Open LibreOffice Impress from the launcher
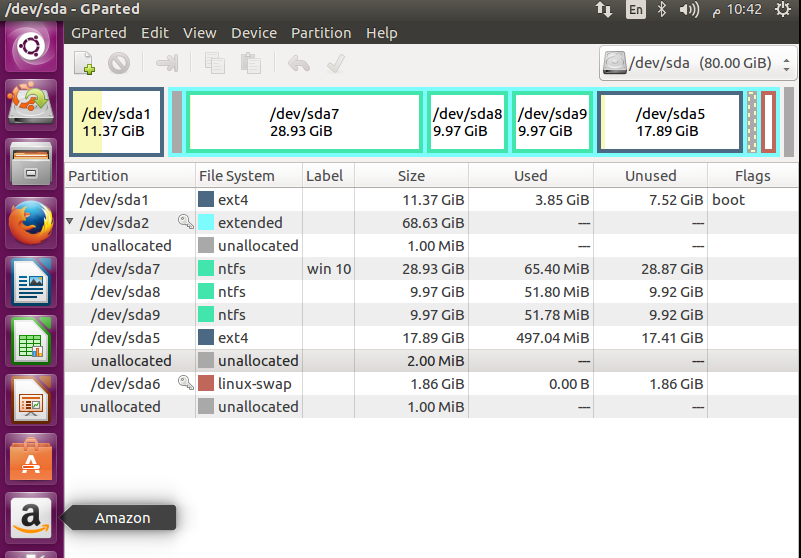Screen dimensions: 801x558 31,400
